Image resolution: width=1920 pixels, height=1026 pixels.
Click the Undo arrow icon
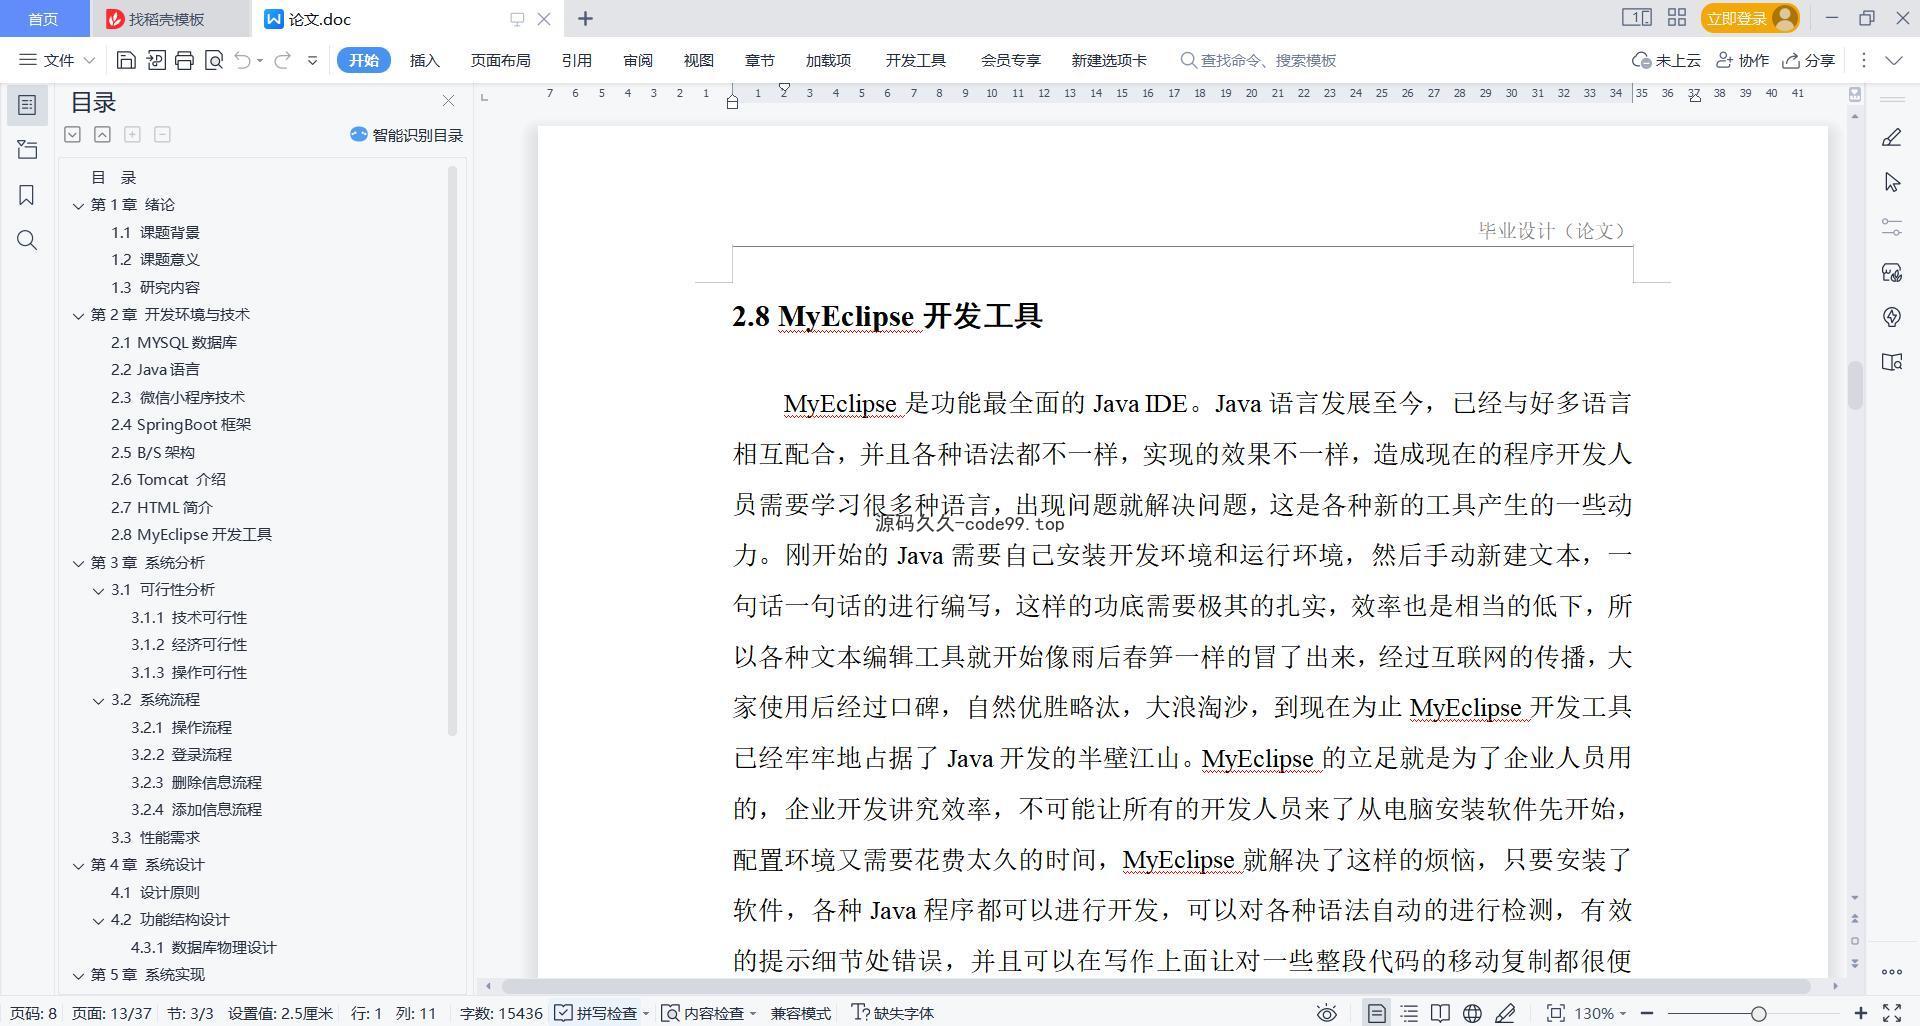(x=242, y=60)
